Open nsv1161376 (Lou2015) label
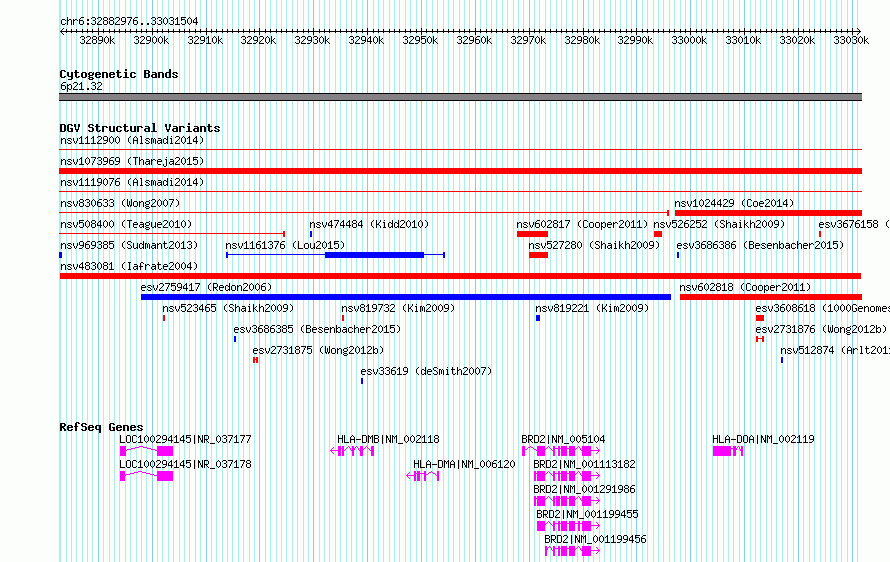The height and width of the screenshot is (562, 890). click(x=285, y=245)
